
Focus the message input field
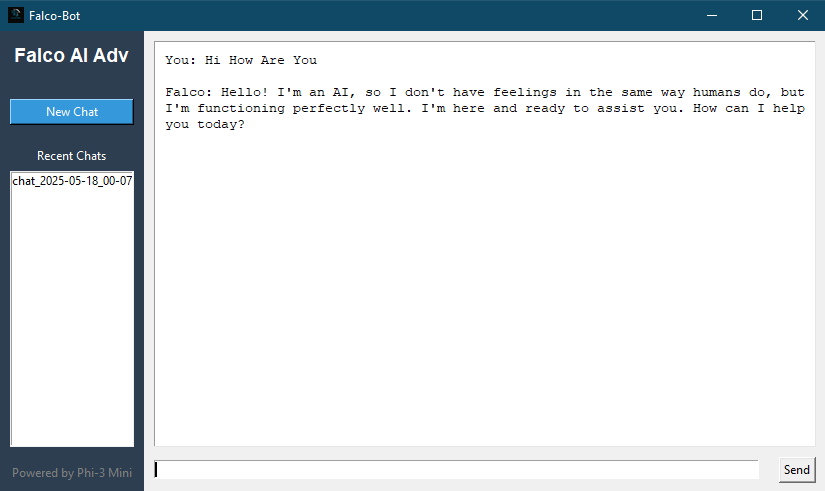[x=456, y=469]
